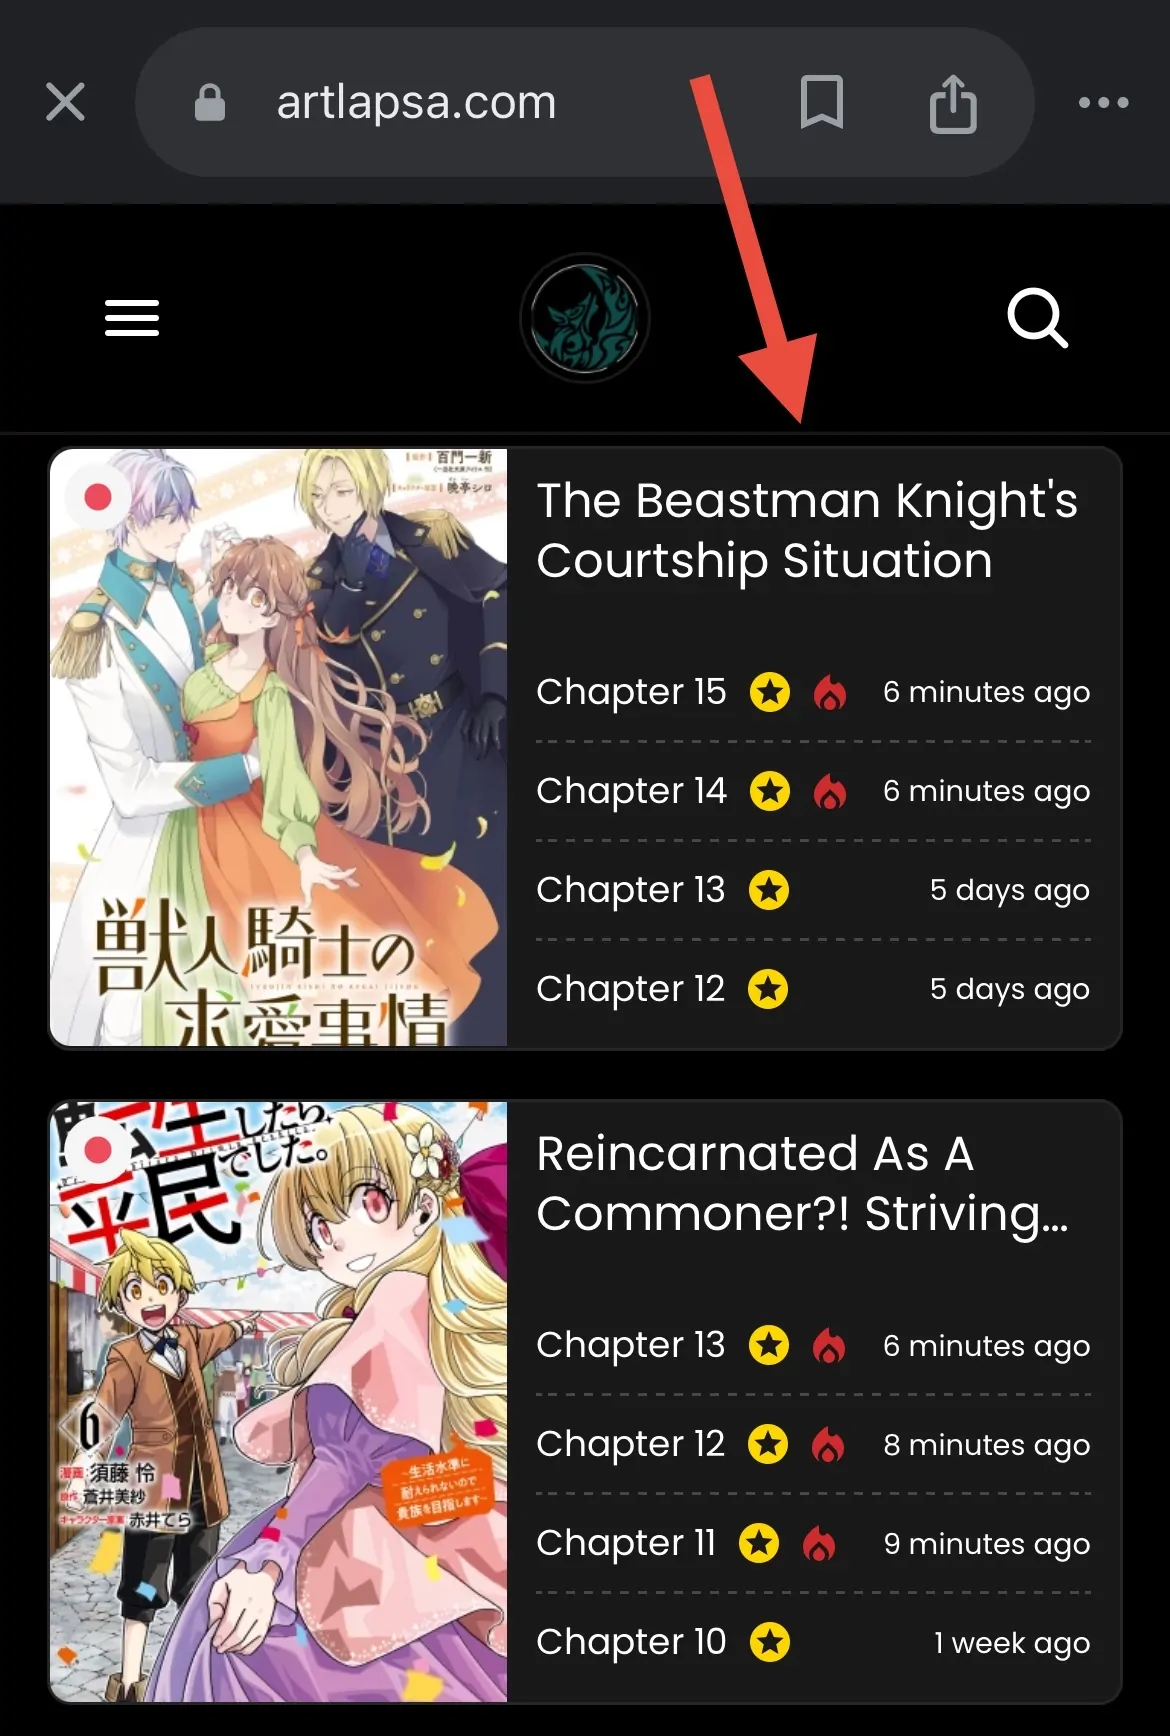Open The Beastman Knight's Courtship Situation title
Image resolution: width=1170 pixels, height=1736 pixels.
807,530
